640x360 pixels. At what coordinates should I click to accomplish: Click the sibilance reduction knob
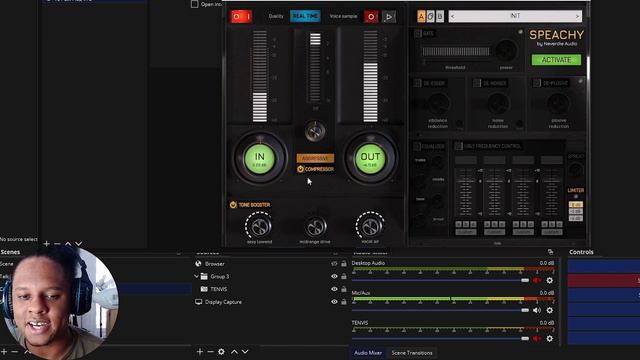[438, 104]
